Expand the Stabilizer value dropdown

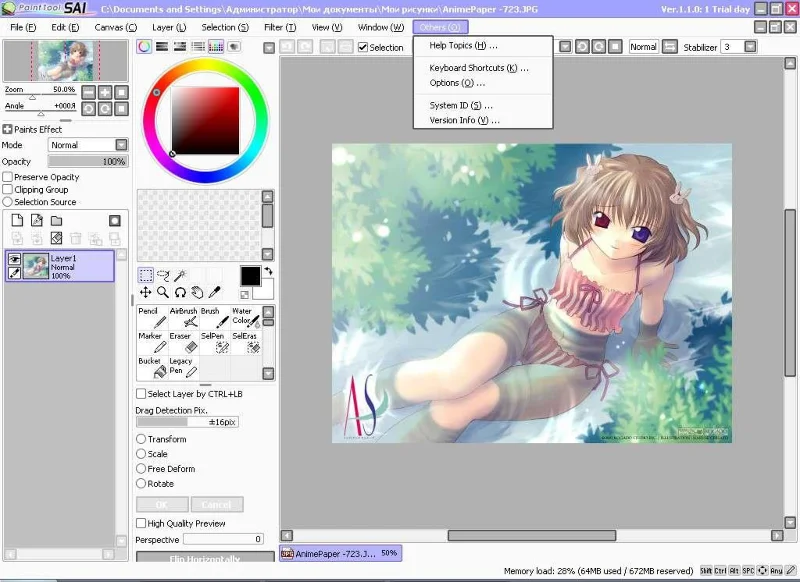tap(750, 47)
